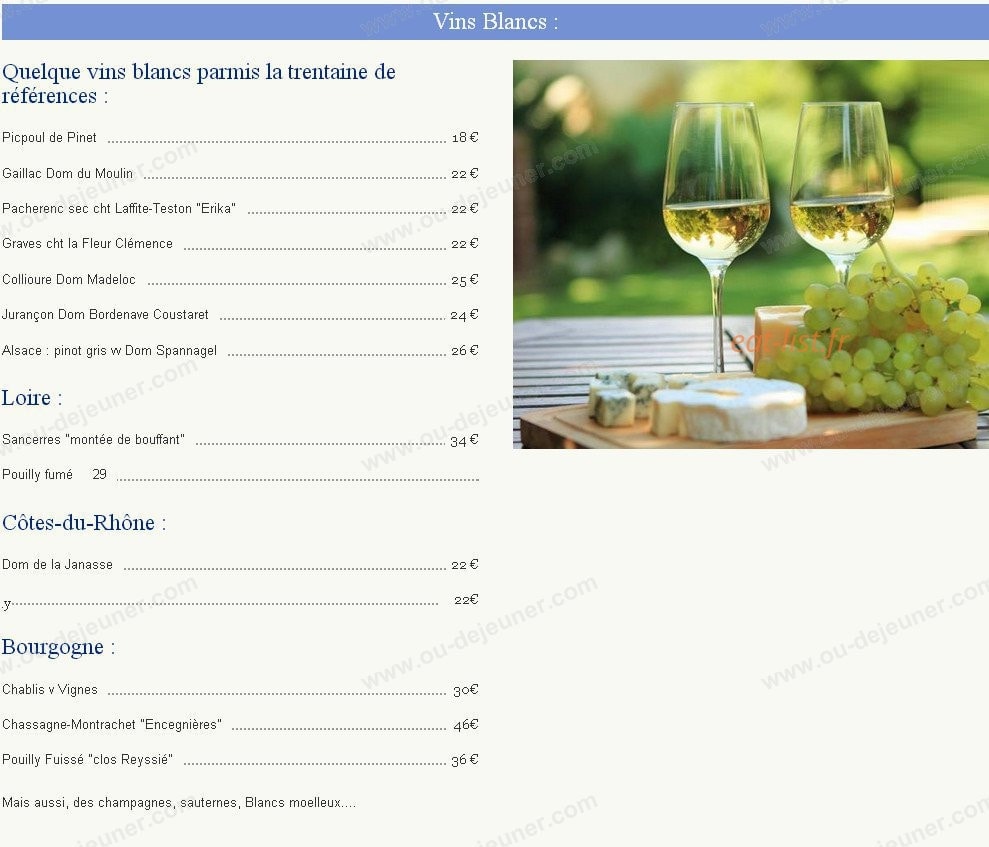Screen dimensions: 989x847
Task: Click the "Vins Blancs :" header title
Action: click(495, 21)
